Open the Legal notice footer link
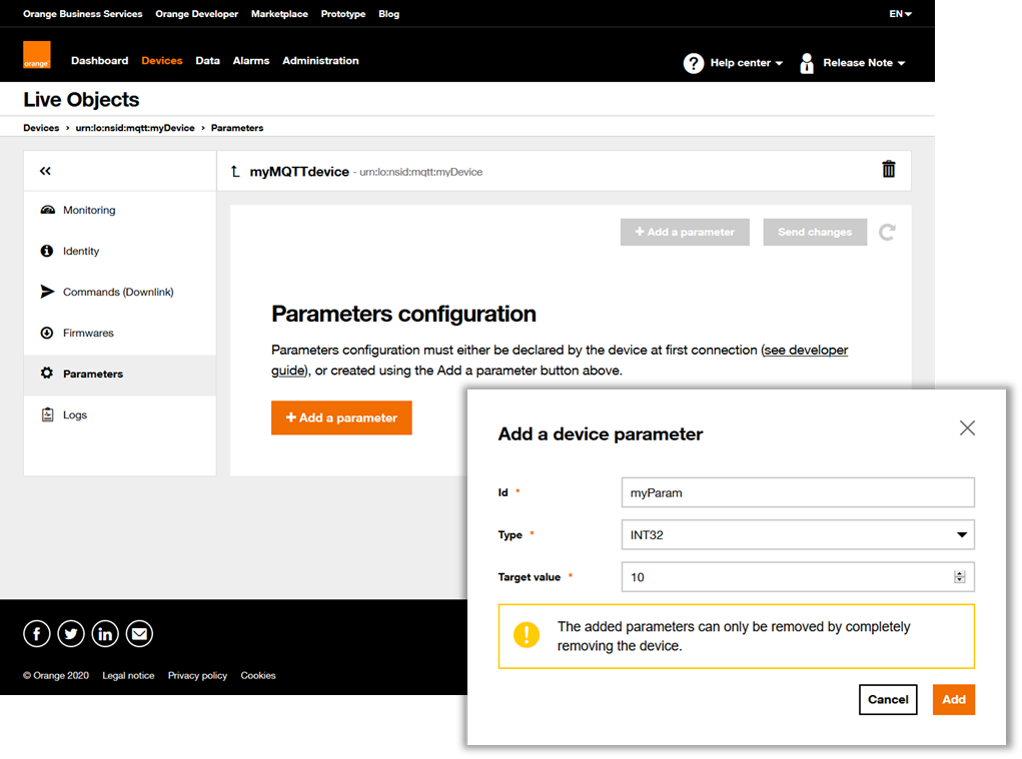 click(x=128, y=676)
